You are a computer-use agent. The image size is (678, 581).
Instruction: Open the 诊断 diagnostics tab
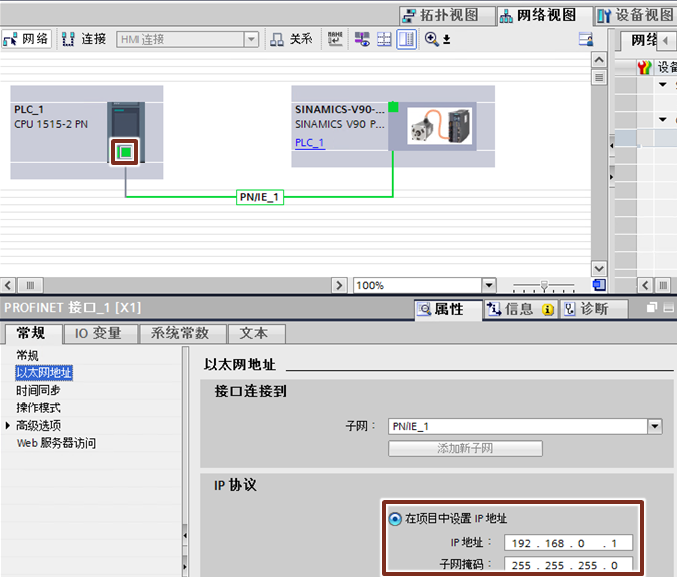[x=593, y=309]
